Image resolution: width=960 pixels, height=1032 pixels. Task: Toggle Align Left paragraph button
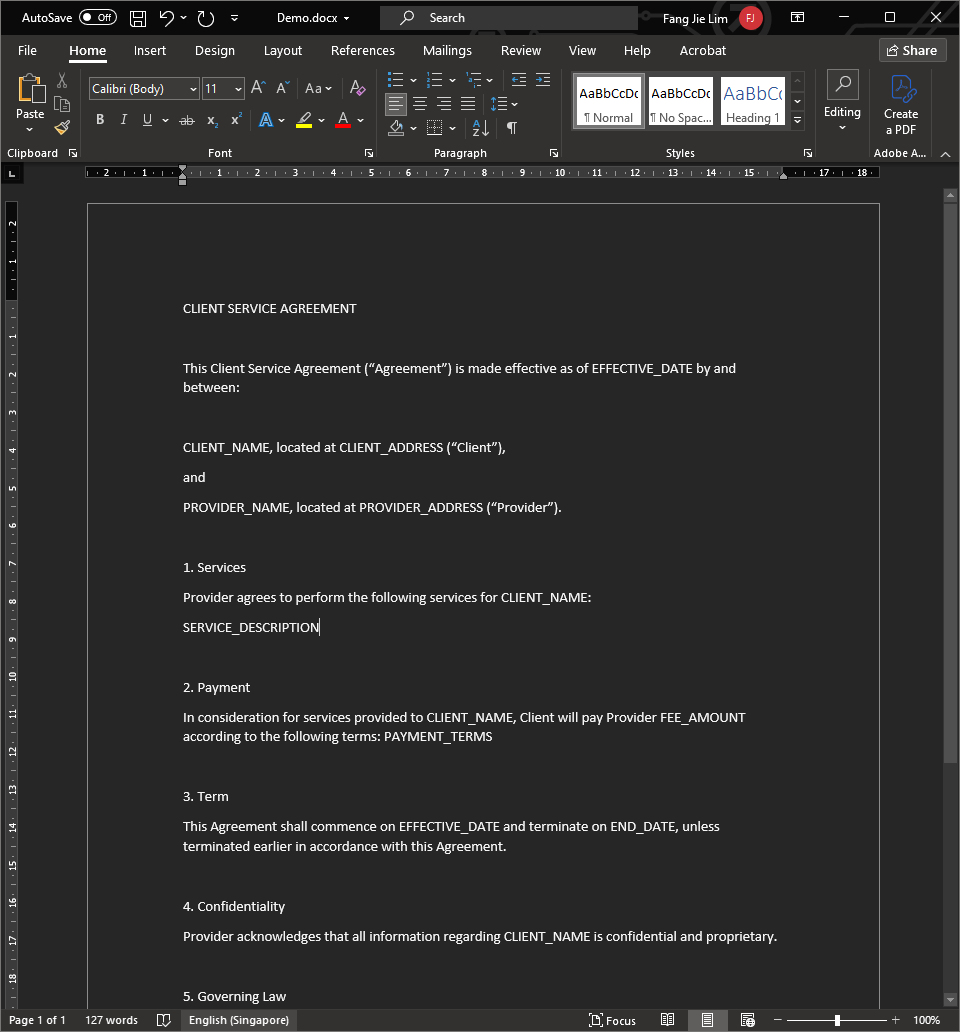pyautogui.click(x=395, y=104)
